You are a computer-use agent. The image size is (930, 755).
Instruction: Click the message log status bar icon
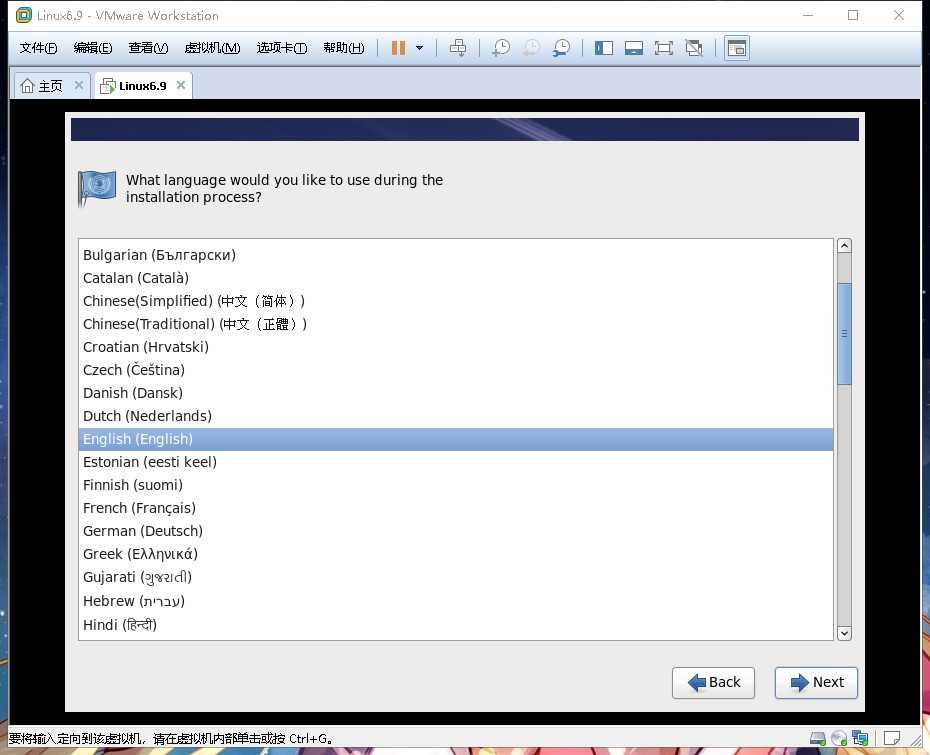(x=892, y=738)
